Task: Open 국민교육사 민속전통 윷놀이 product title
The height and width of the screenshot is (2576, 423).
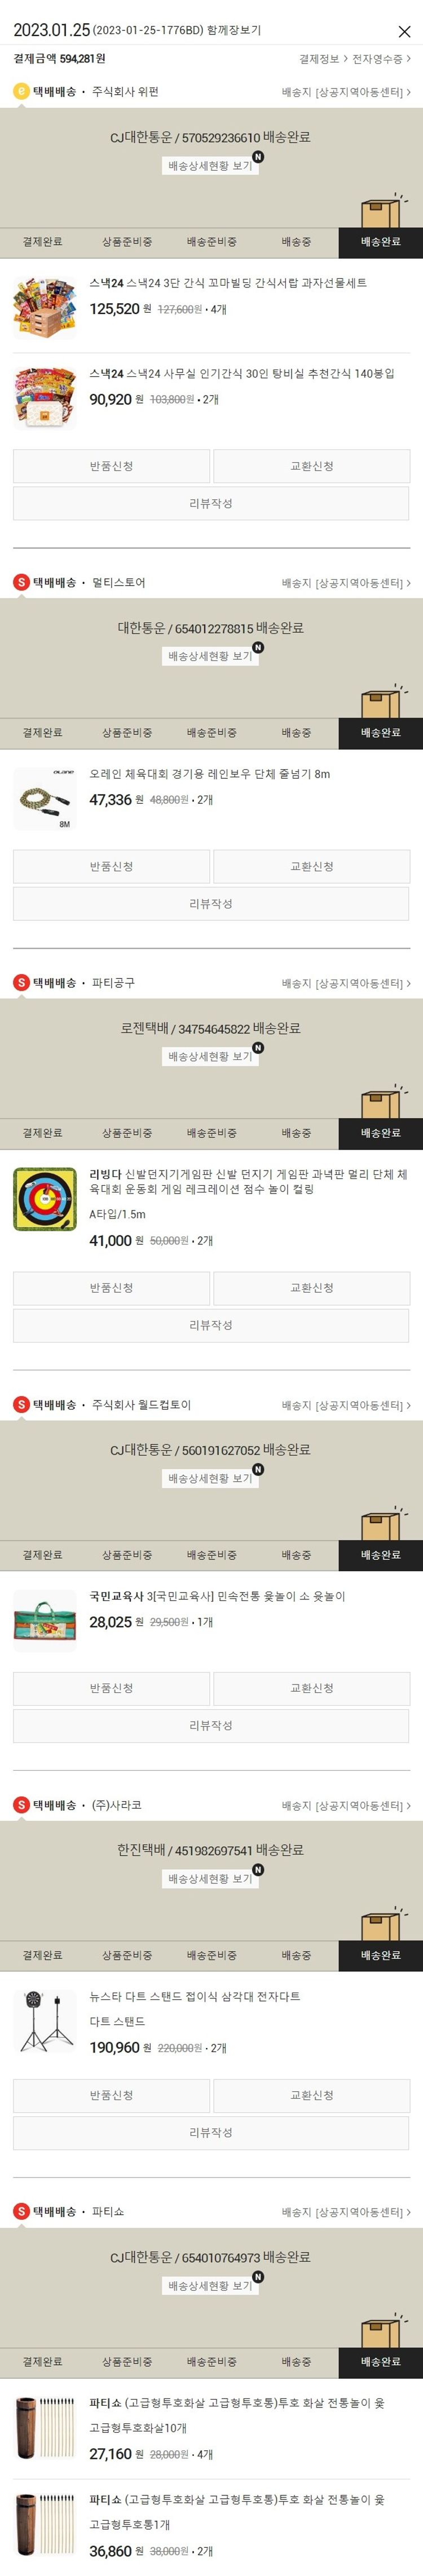Action: tap(217, 1596)
